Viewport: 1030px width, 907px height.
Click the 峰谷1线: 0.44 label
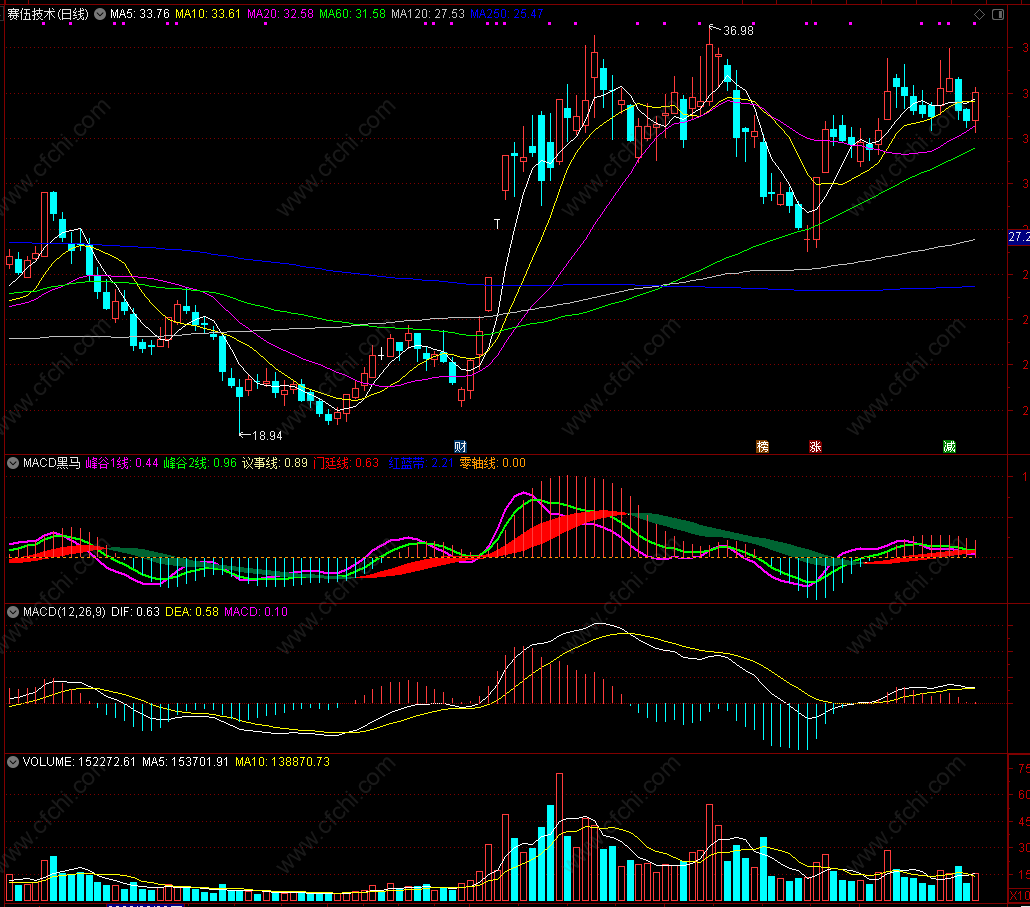[x=122, y=463]
